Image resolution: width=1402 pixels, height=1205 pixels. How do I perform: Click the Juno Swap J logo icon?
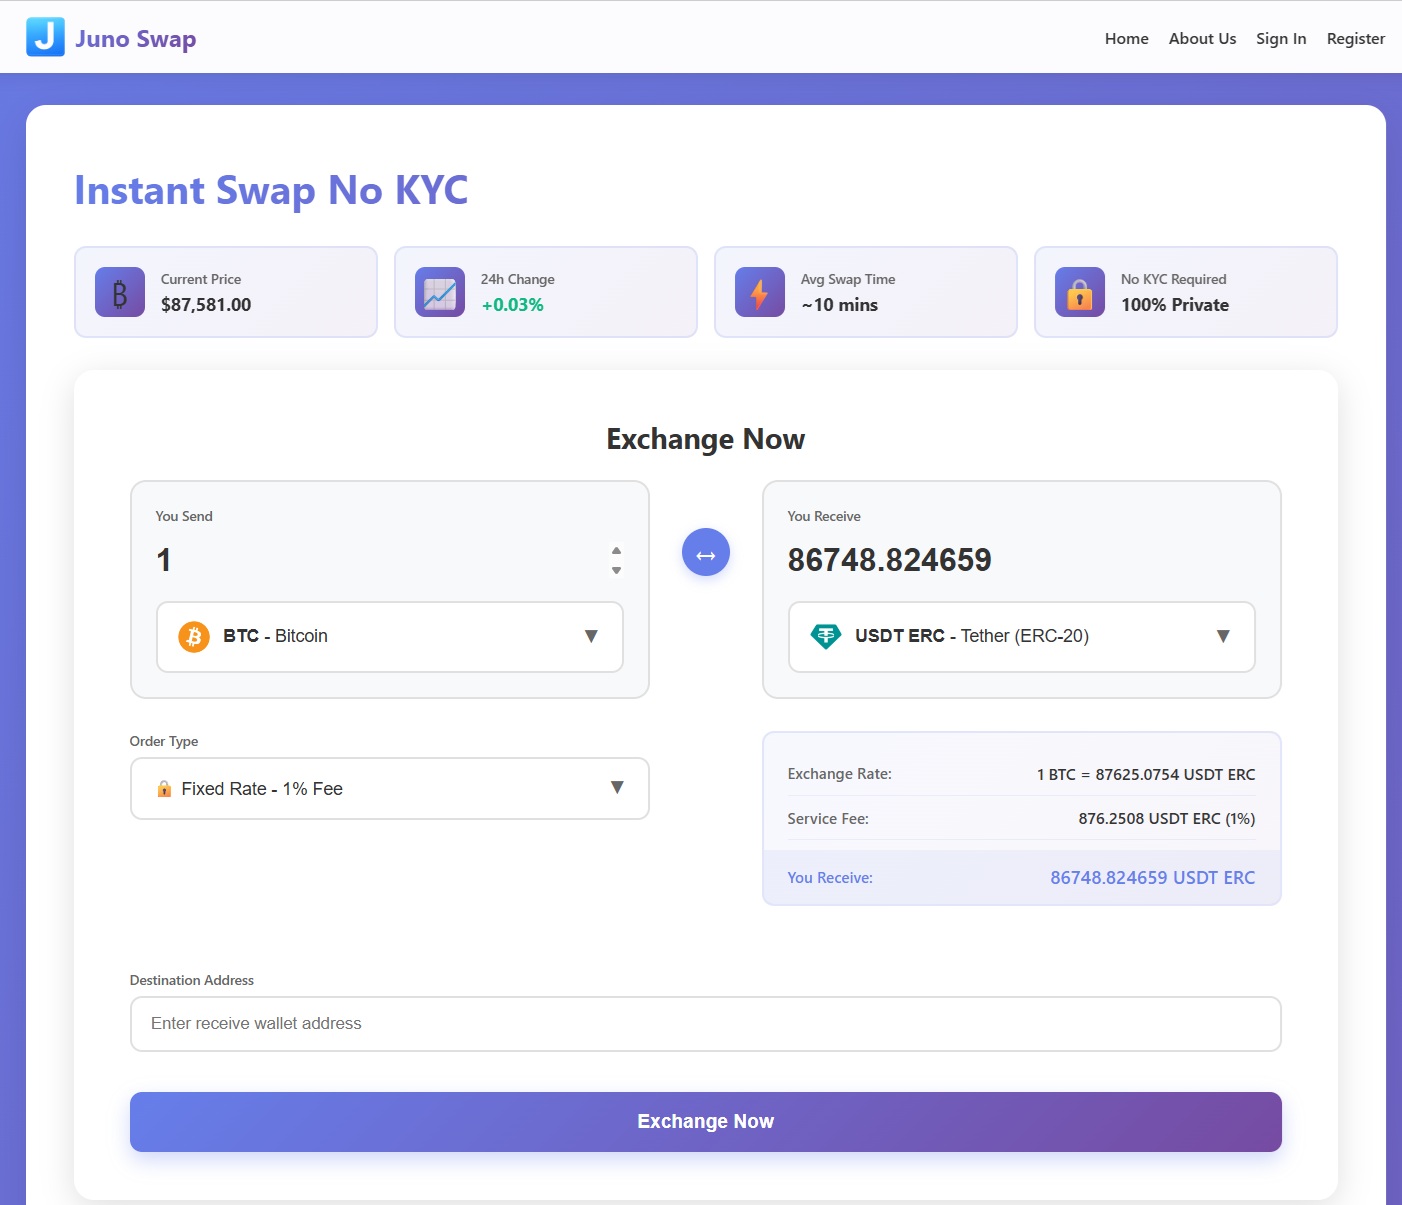click(x=45, y=37)
